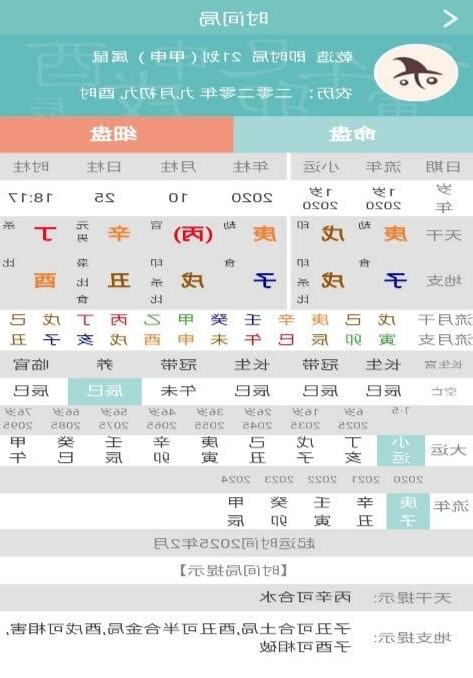Switch to the 命盘 tab
Image resolution: width=473 pixels, height=678 pixels.
tap(353, 134)
